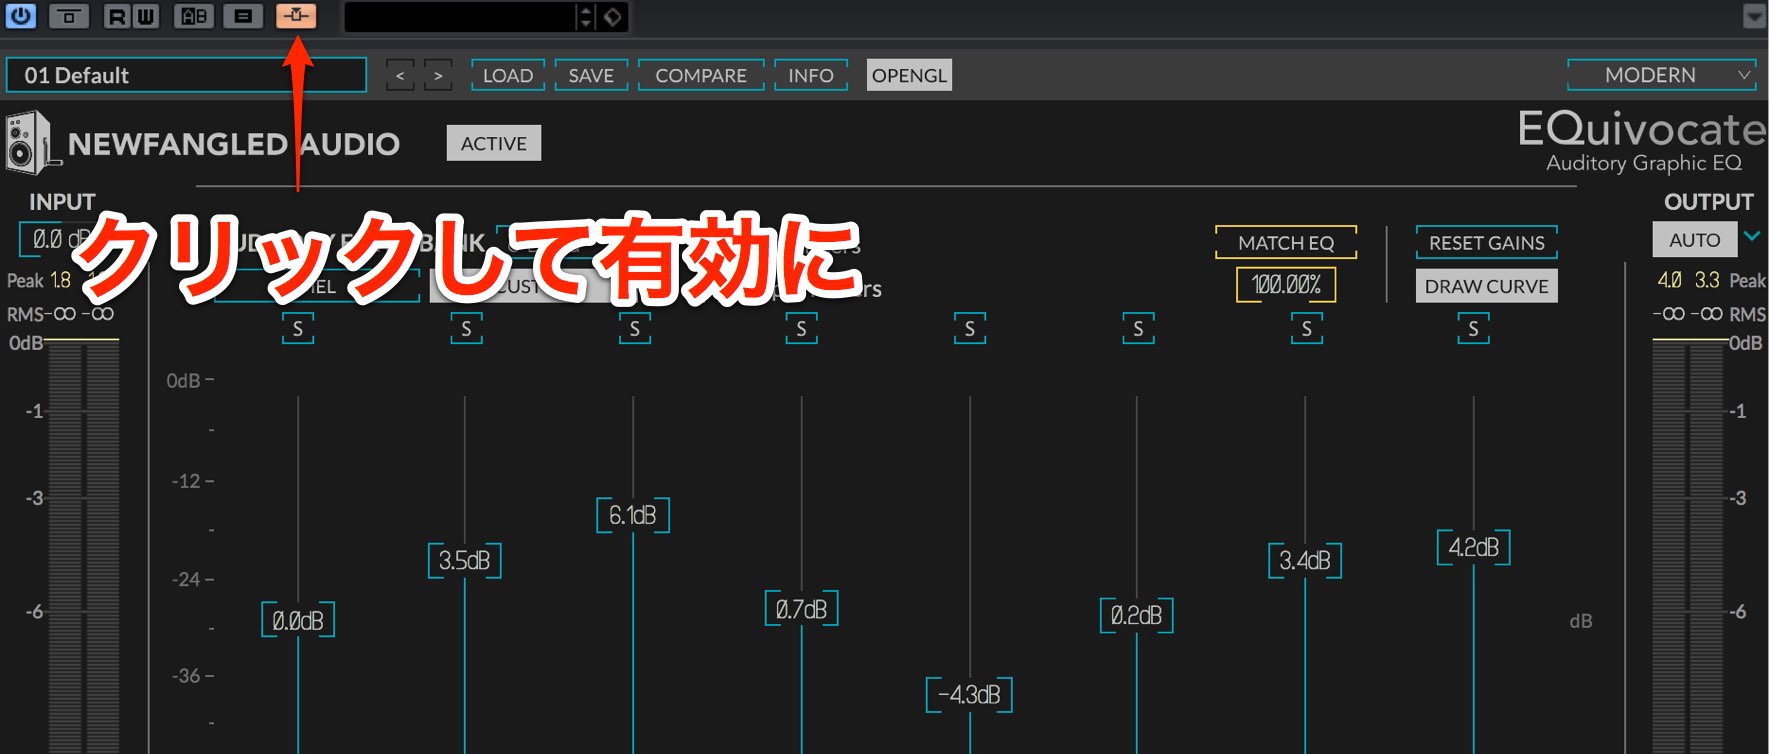1770x754 pixels.
Task: Step through presets with the up/down arrows
Action: (586, 17)
